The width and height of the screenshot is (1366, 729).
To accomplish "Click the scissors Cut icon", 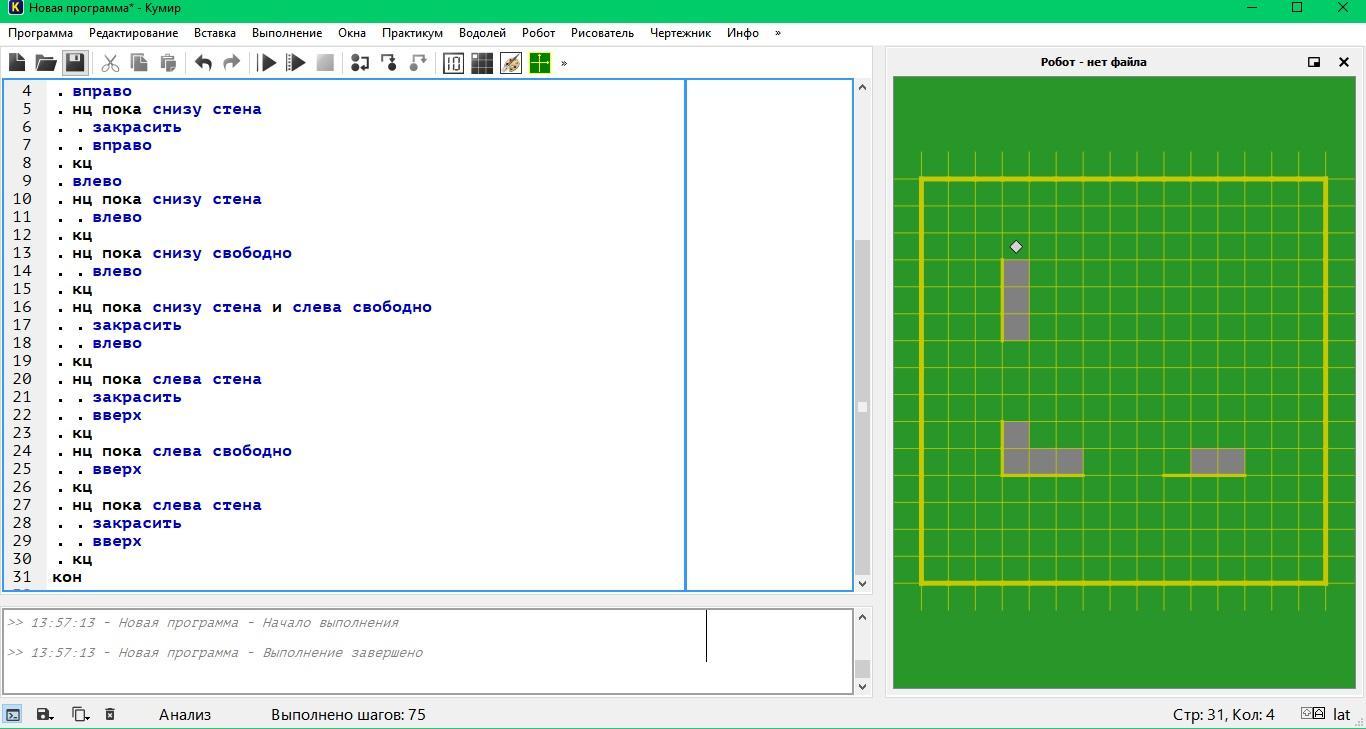I will (110, 63).
